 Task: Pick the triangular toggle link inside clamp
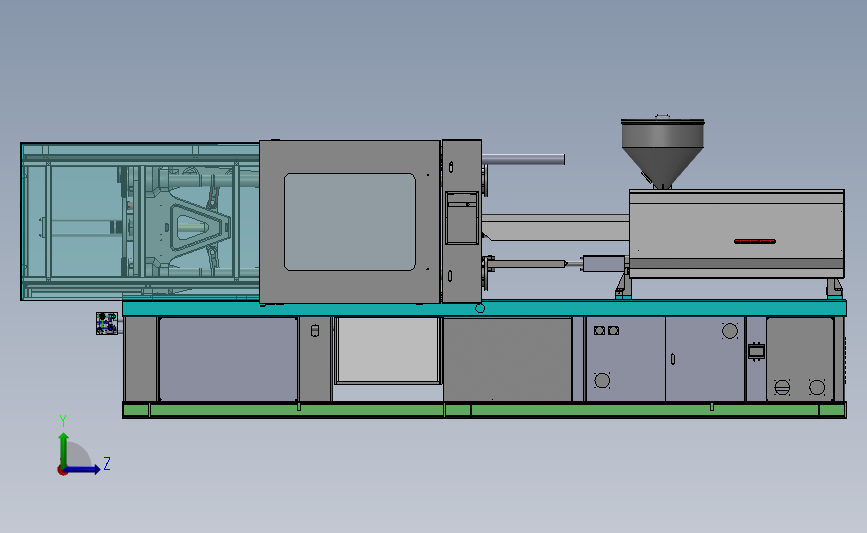199,227
